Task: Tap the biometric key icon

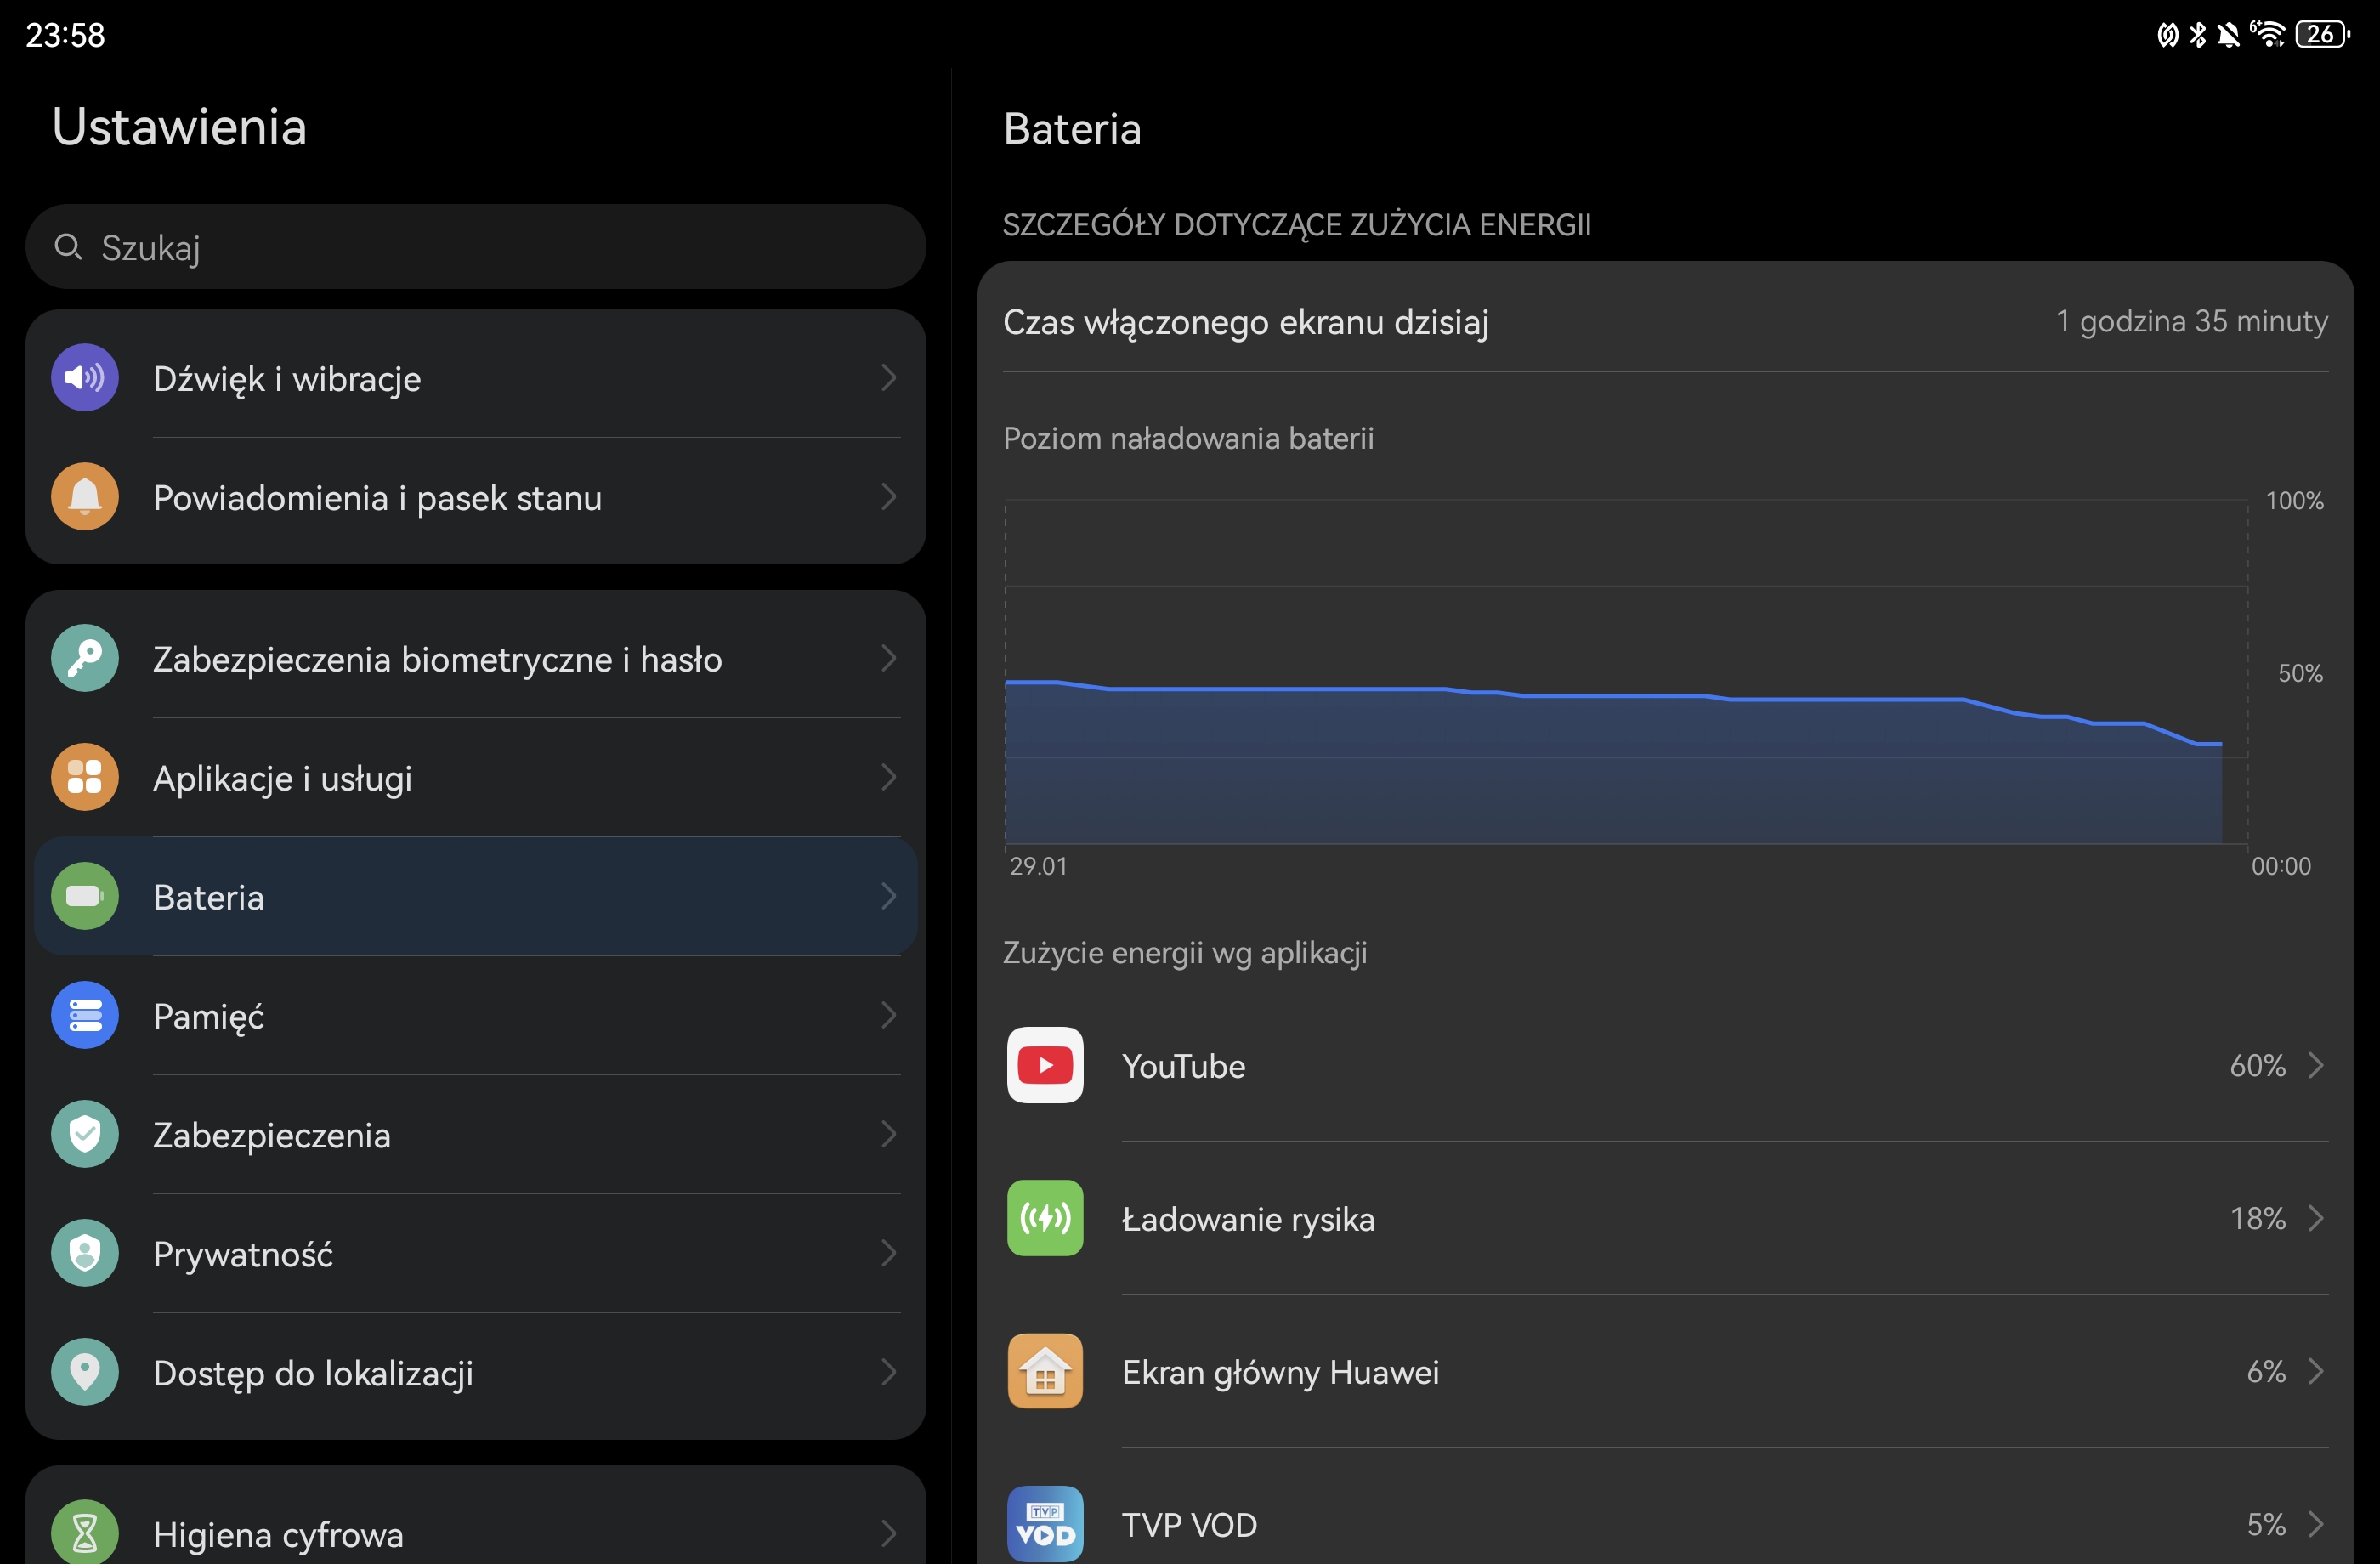Action: click(x=85, y=658)
